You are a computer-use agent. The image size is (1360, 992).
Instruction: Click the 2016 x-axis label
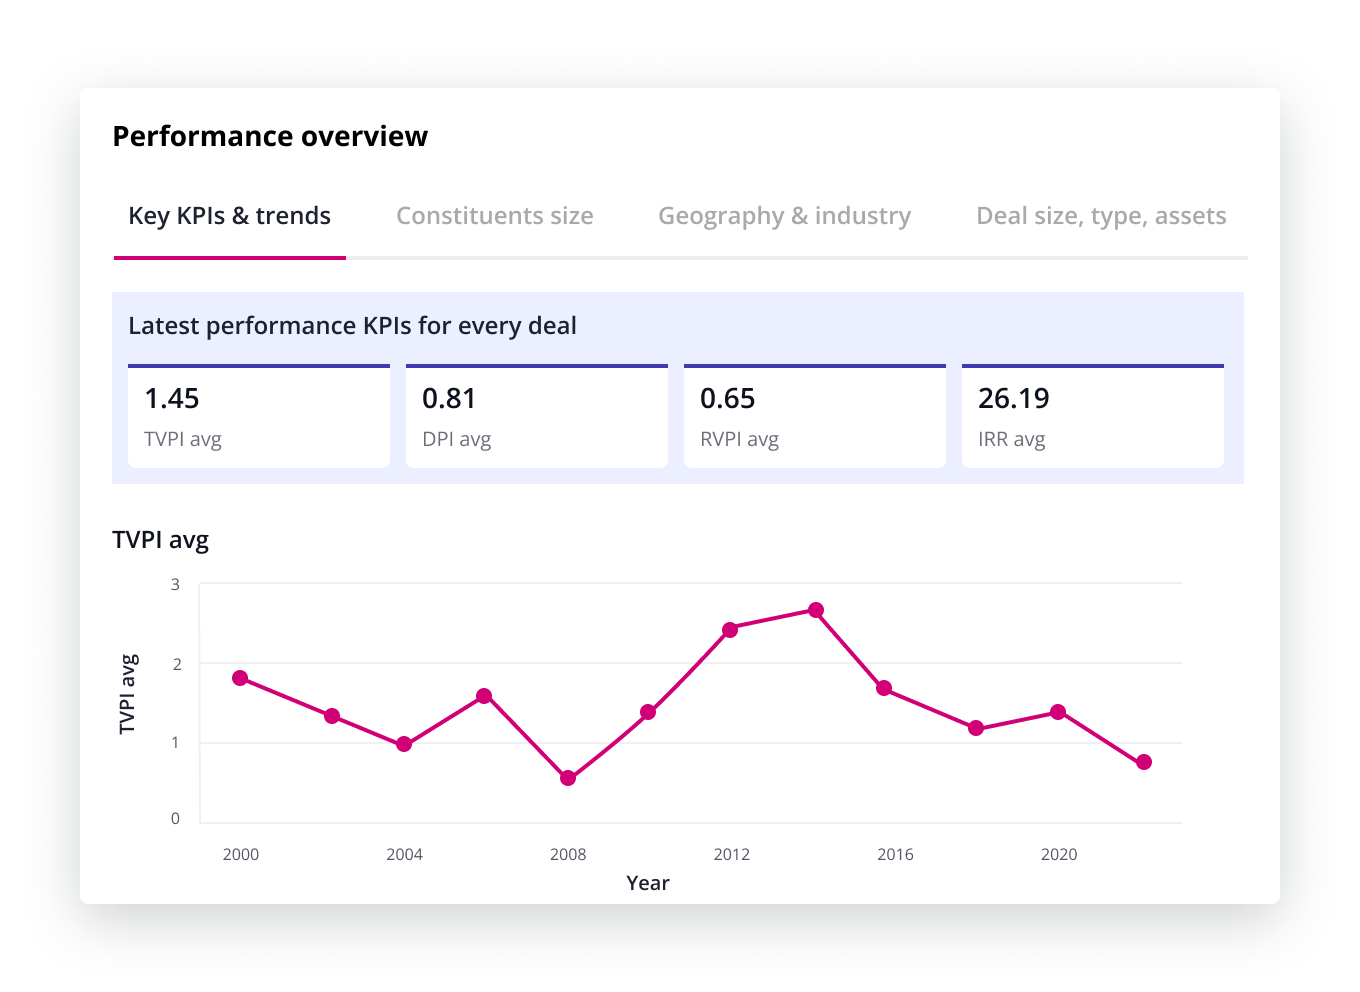tap(895, 854)
